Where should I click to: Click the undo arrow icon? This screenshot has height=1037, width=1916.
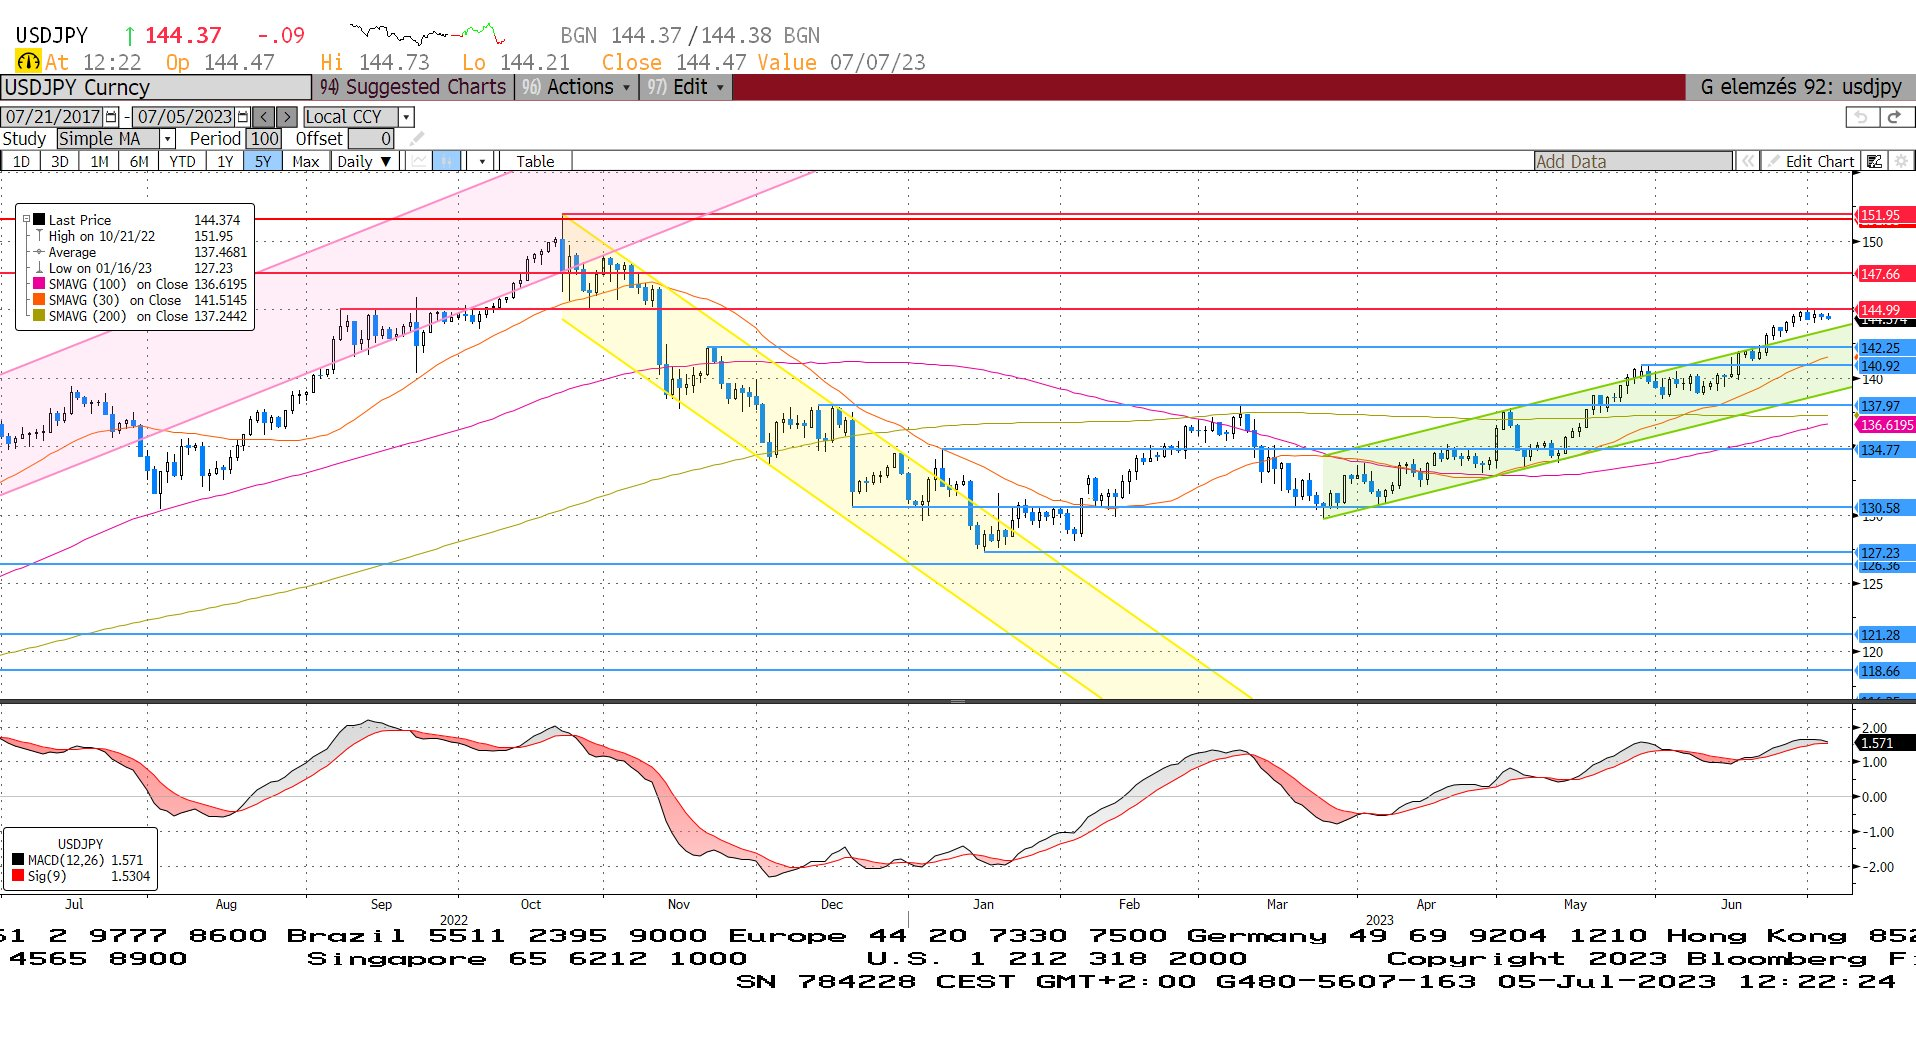pos(1860,117)
